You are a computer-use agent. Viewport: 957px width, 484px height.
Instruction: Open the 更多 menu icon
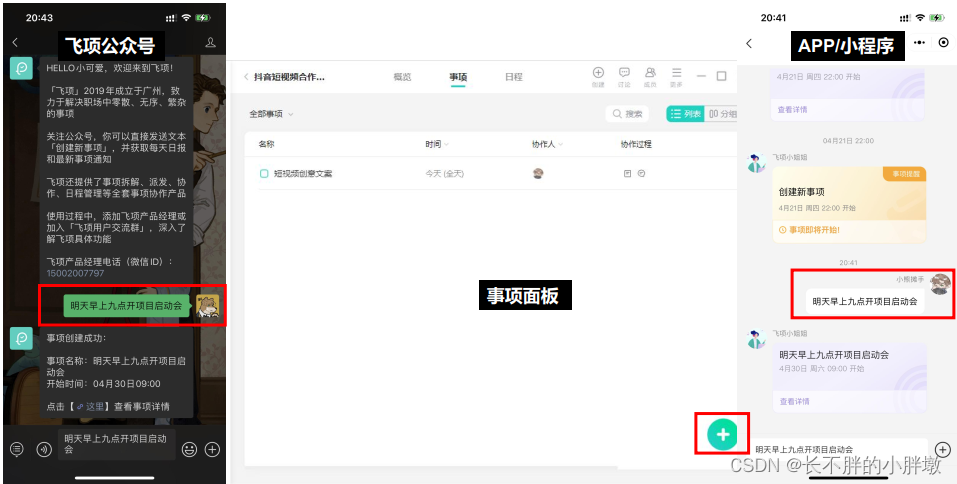[x=676, y=77]
